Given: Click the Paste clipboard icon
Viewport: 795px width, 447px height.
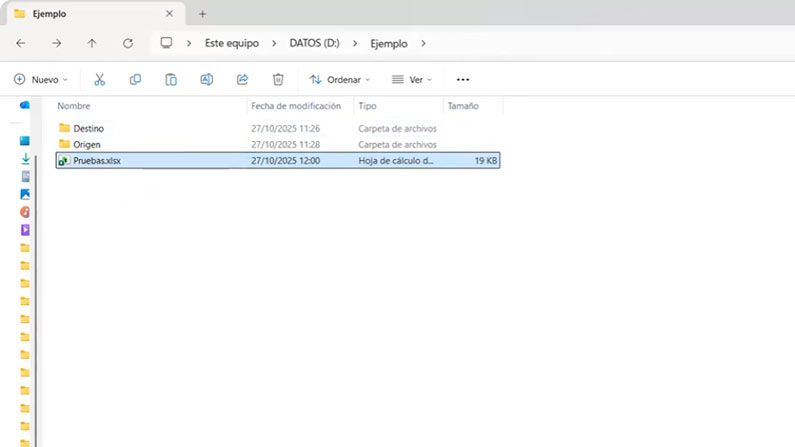Looking at the screenshot, I should [171, 80].
